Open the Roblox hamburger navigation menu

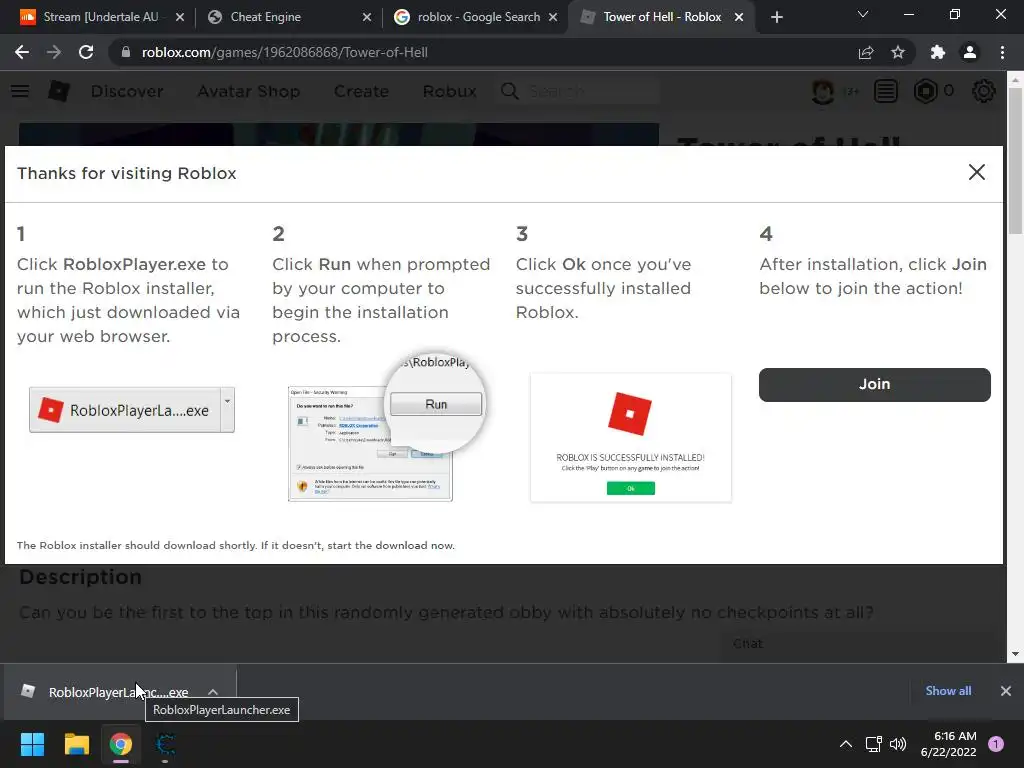(x=20, y=91)
